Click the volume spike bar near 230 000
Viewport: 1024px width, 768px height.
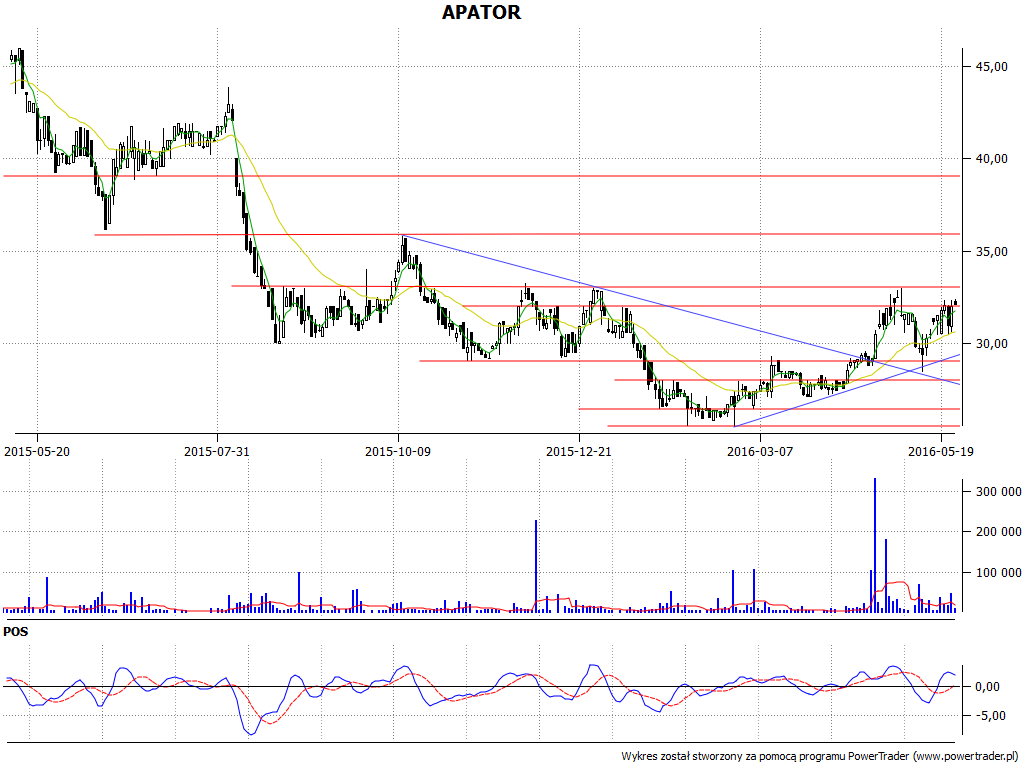point(536,566)
